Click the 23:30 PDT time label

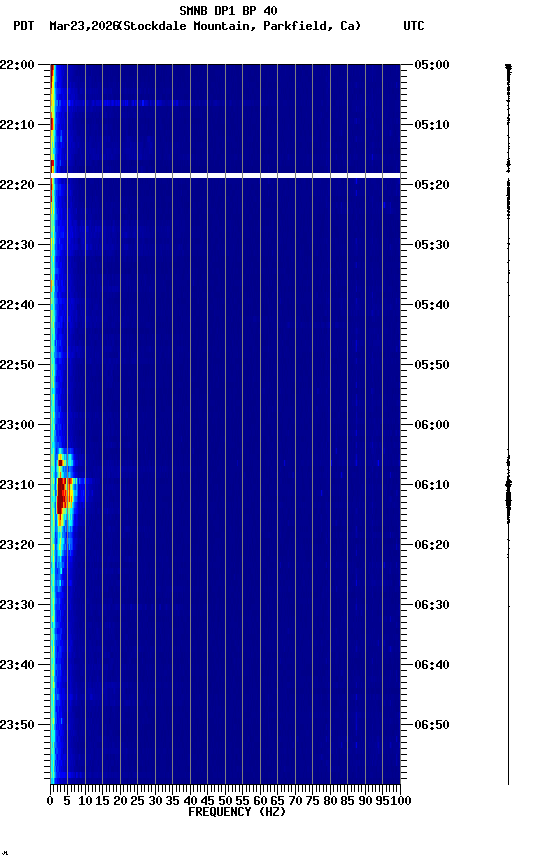click(x=17, y=606)
